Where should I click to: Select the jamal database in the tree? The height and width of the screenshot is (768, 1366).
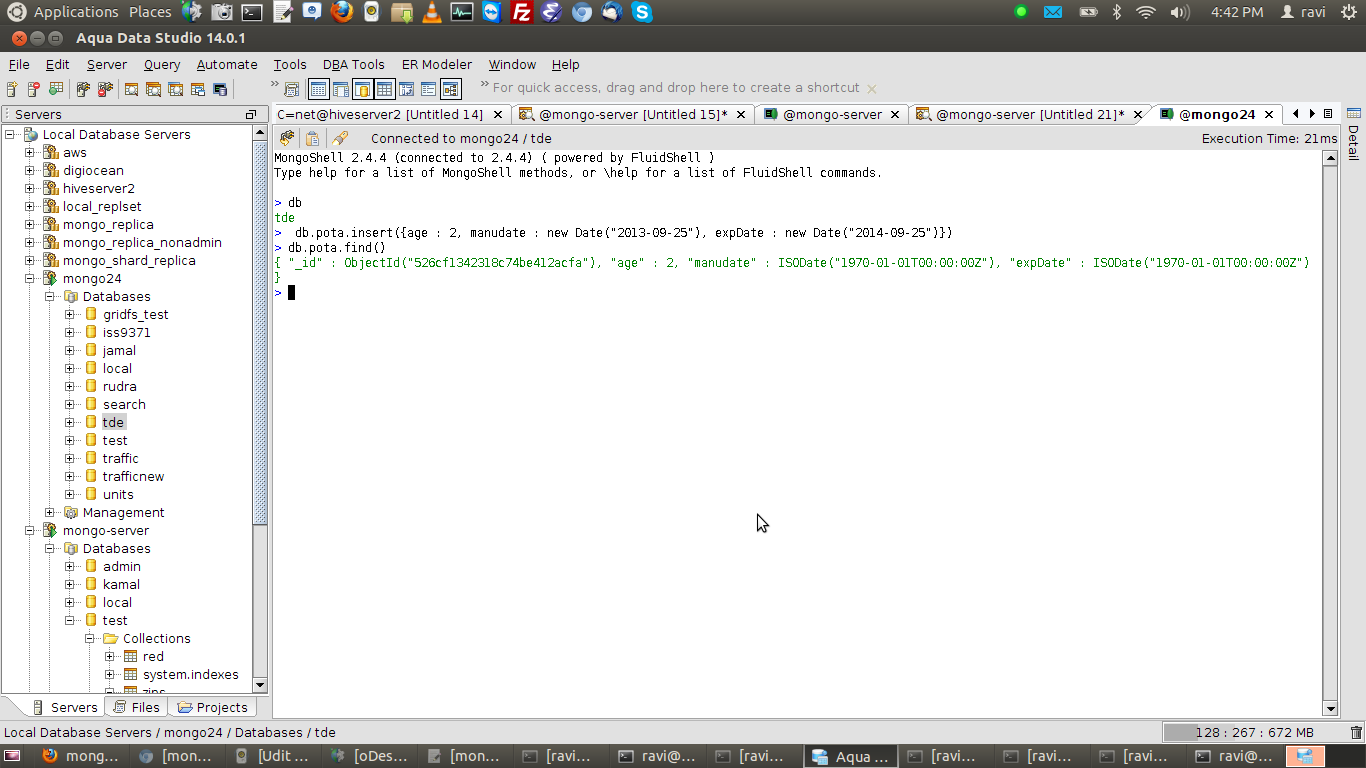[x=119, y=351]
